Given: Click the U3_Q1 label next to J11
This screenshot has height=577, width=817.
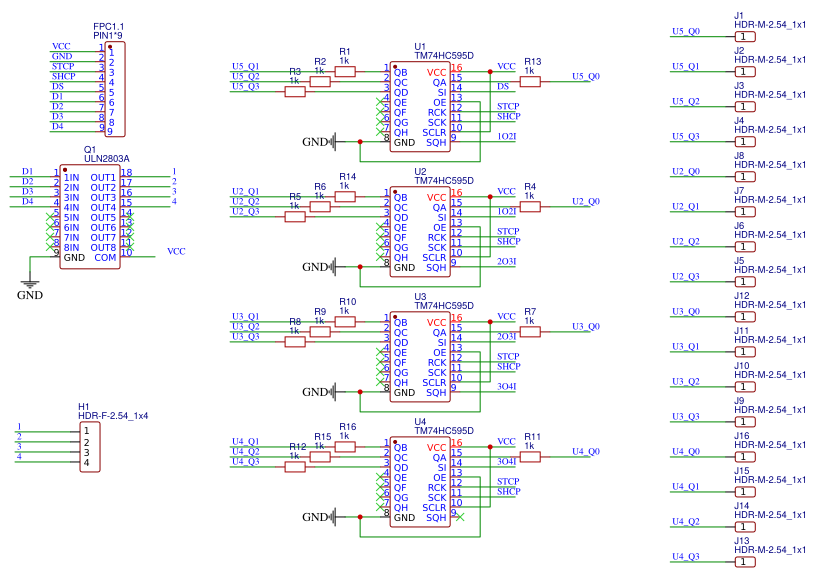Looking at the screenshot, I should [x=686, y=347].
